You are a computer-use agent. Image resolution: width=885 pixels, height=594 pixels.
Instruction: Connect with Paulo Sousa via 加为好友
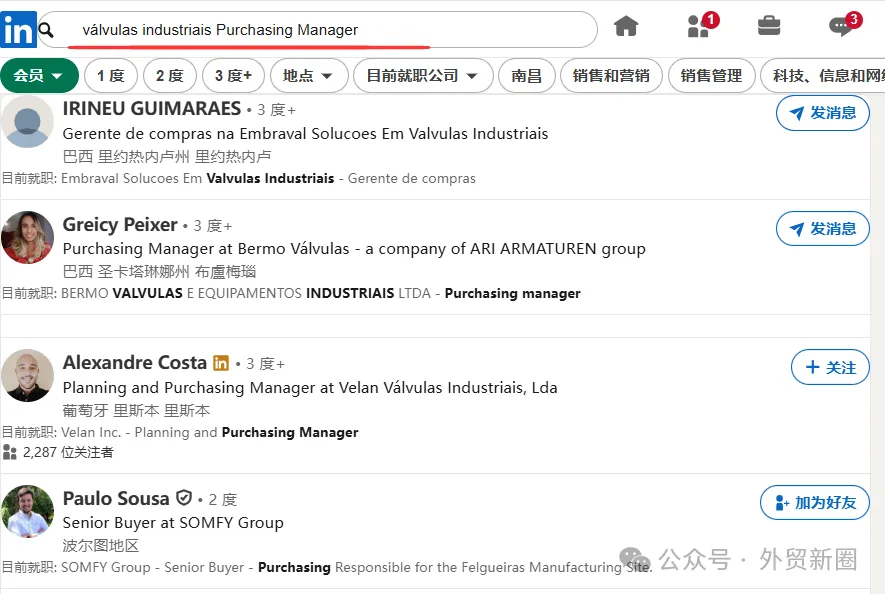click(815, 503)
